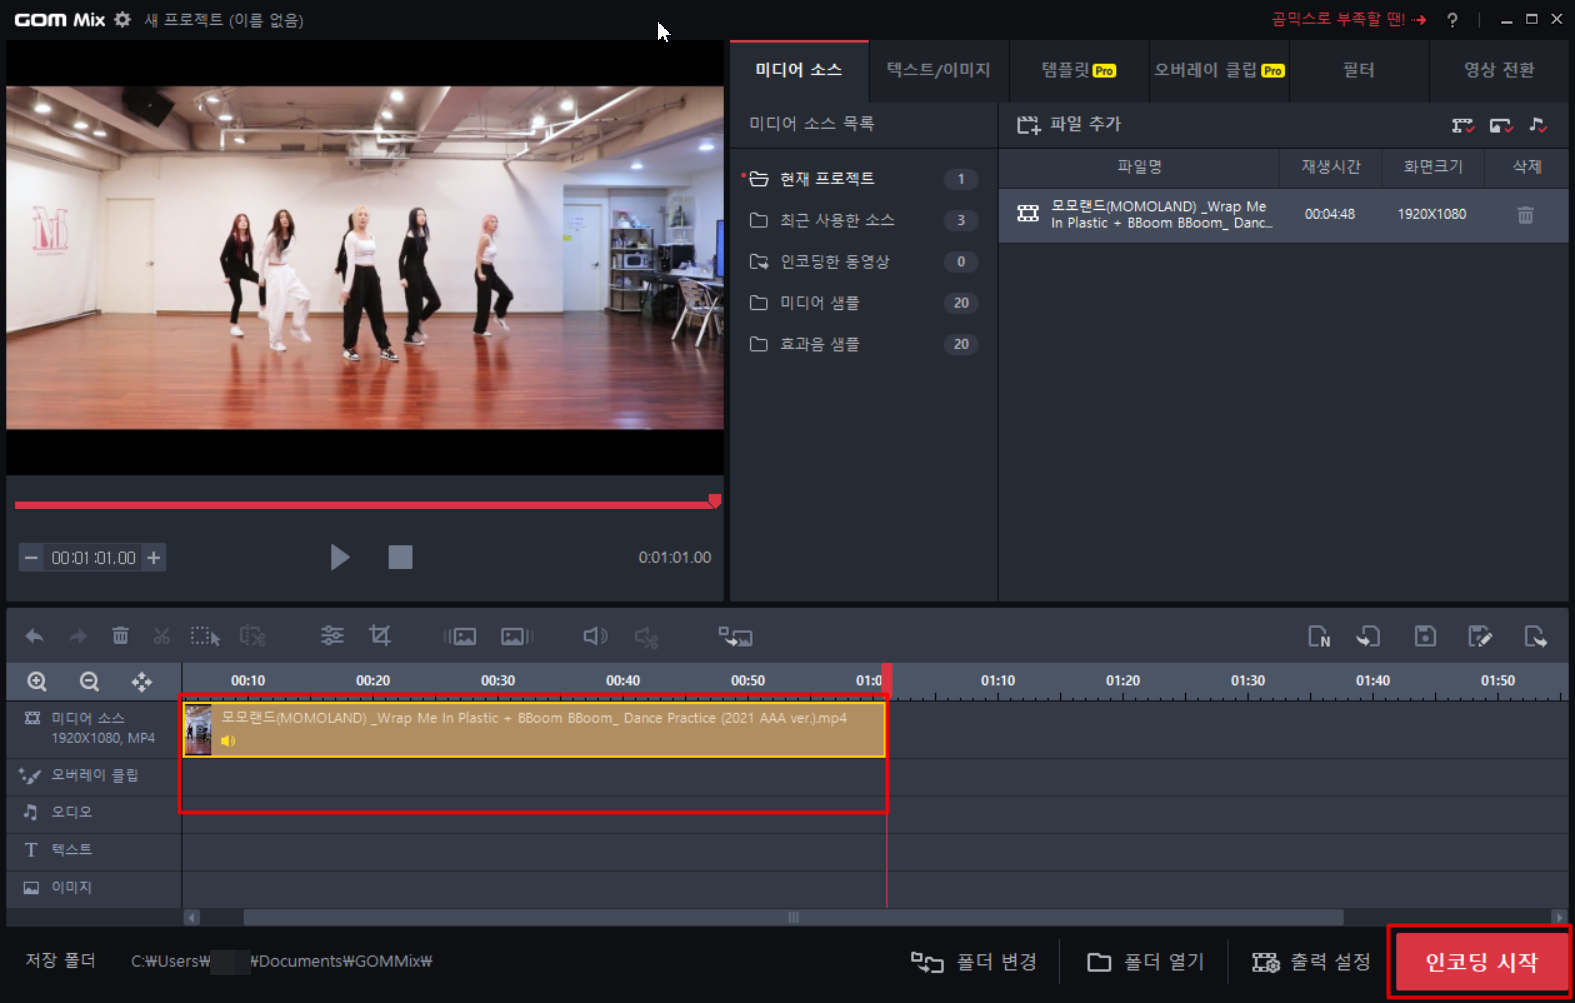
Task: Split clip using the scissors icon
Action: [161, 636]
